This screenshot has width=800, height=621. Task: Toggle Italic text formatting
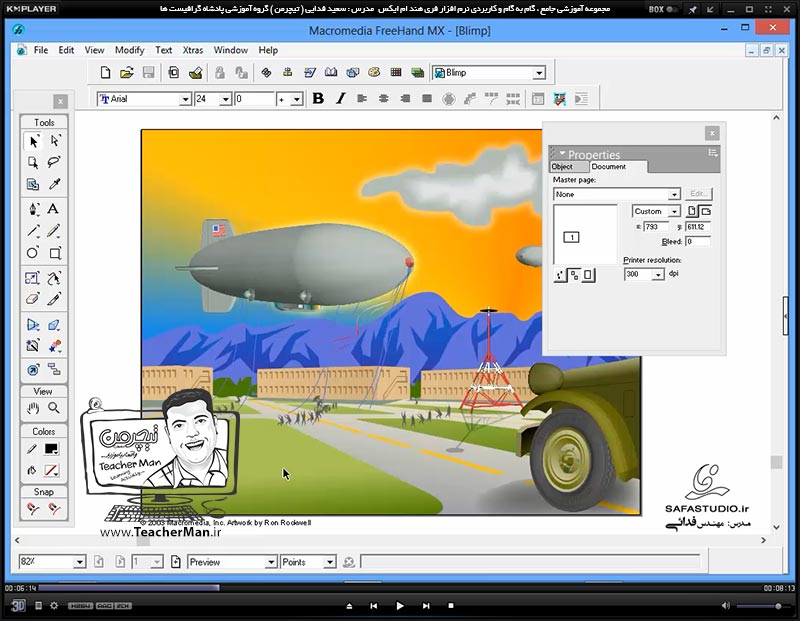pos(340,98)
